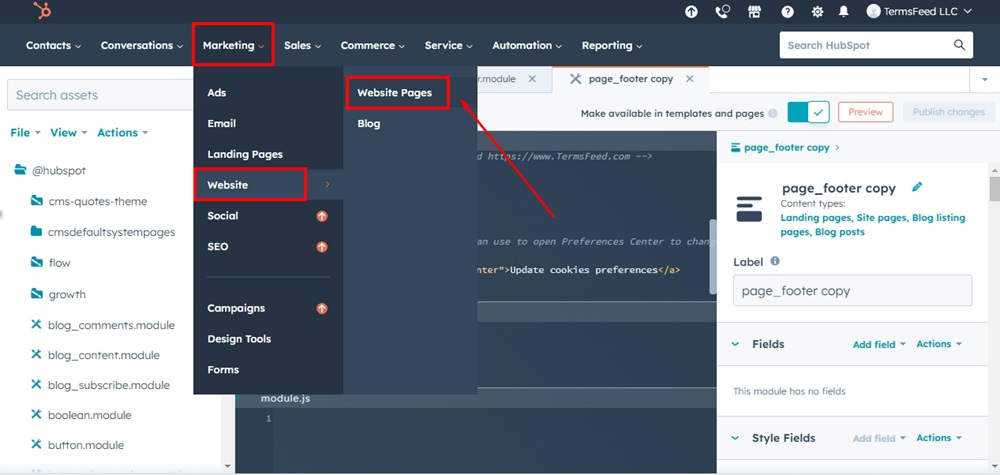Open the Conversations dropdown menu
The height and width of the screenshot is (475, 1000).
[x=142, y=45]
